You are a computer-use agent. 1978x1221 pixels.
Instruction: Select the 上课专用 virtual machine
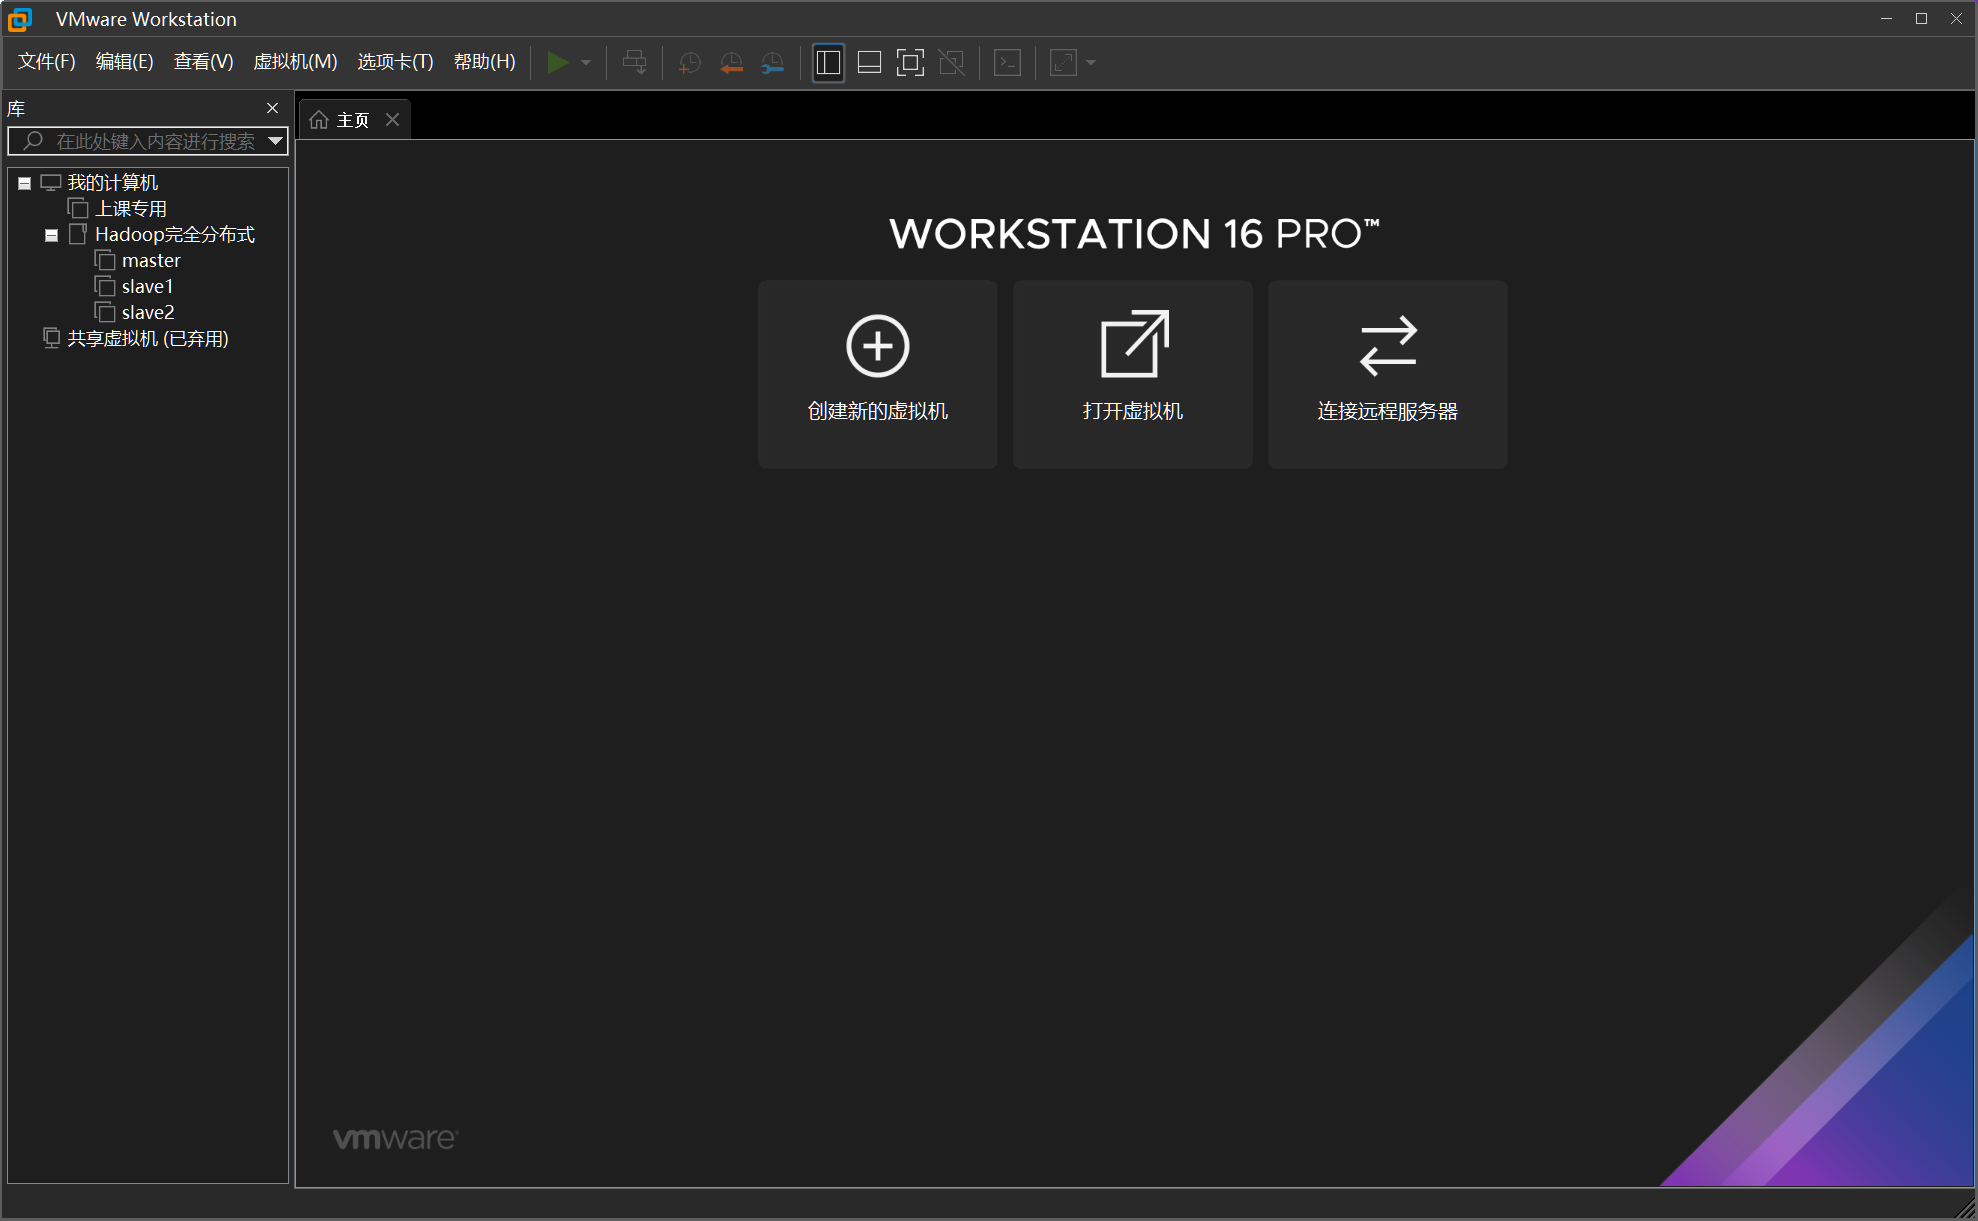click(130, 209)
